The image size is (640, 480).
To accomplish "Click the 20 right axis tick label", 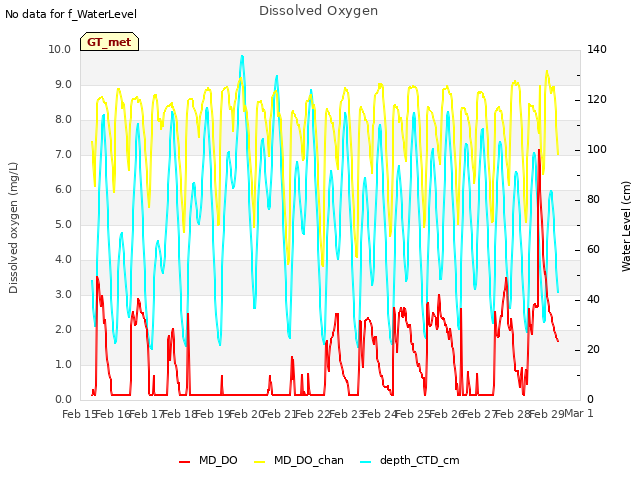I will 593,350.
